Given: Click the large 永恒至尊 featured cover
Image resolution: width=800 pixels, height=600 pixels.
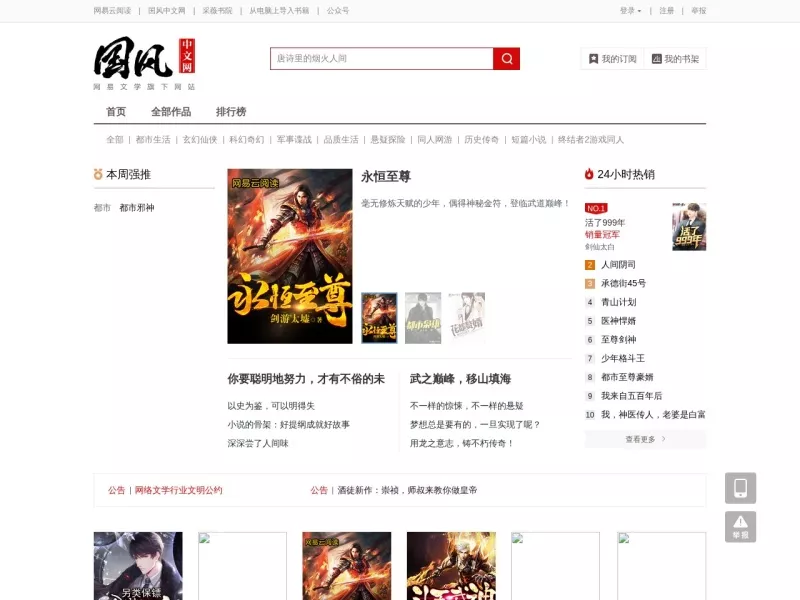Looking at the screenshot, I should 290,256.
